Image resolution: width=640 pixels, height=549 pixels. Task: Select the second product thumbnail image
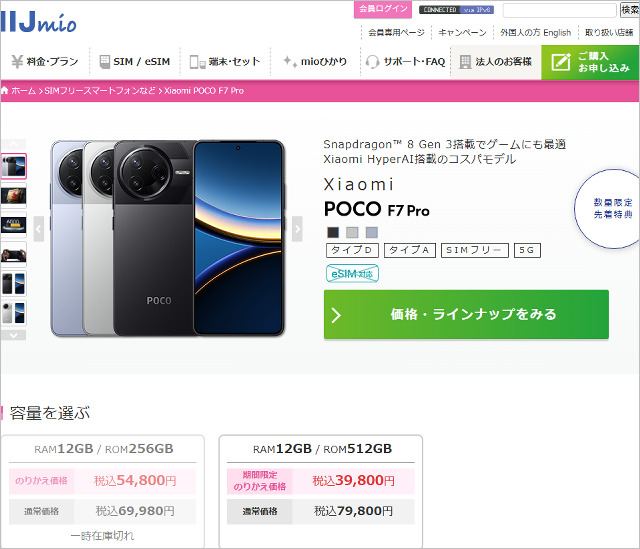[x=14, y=194]
